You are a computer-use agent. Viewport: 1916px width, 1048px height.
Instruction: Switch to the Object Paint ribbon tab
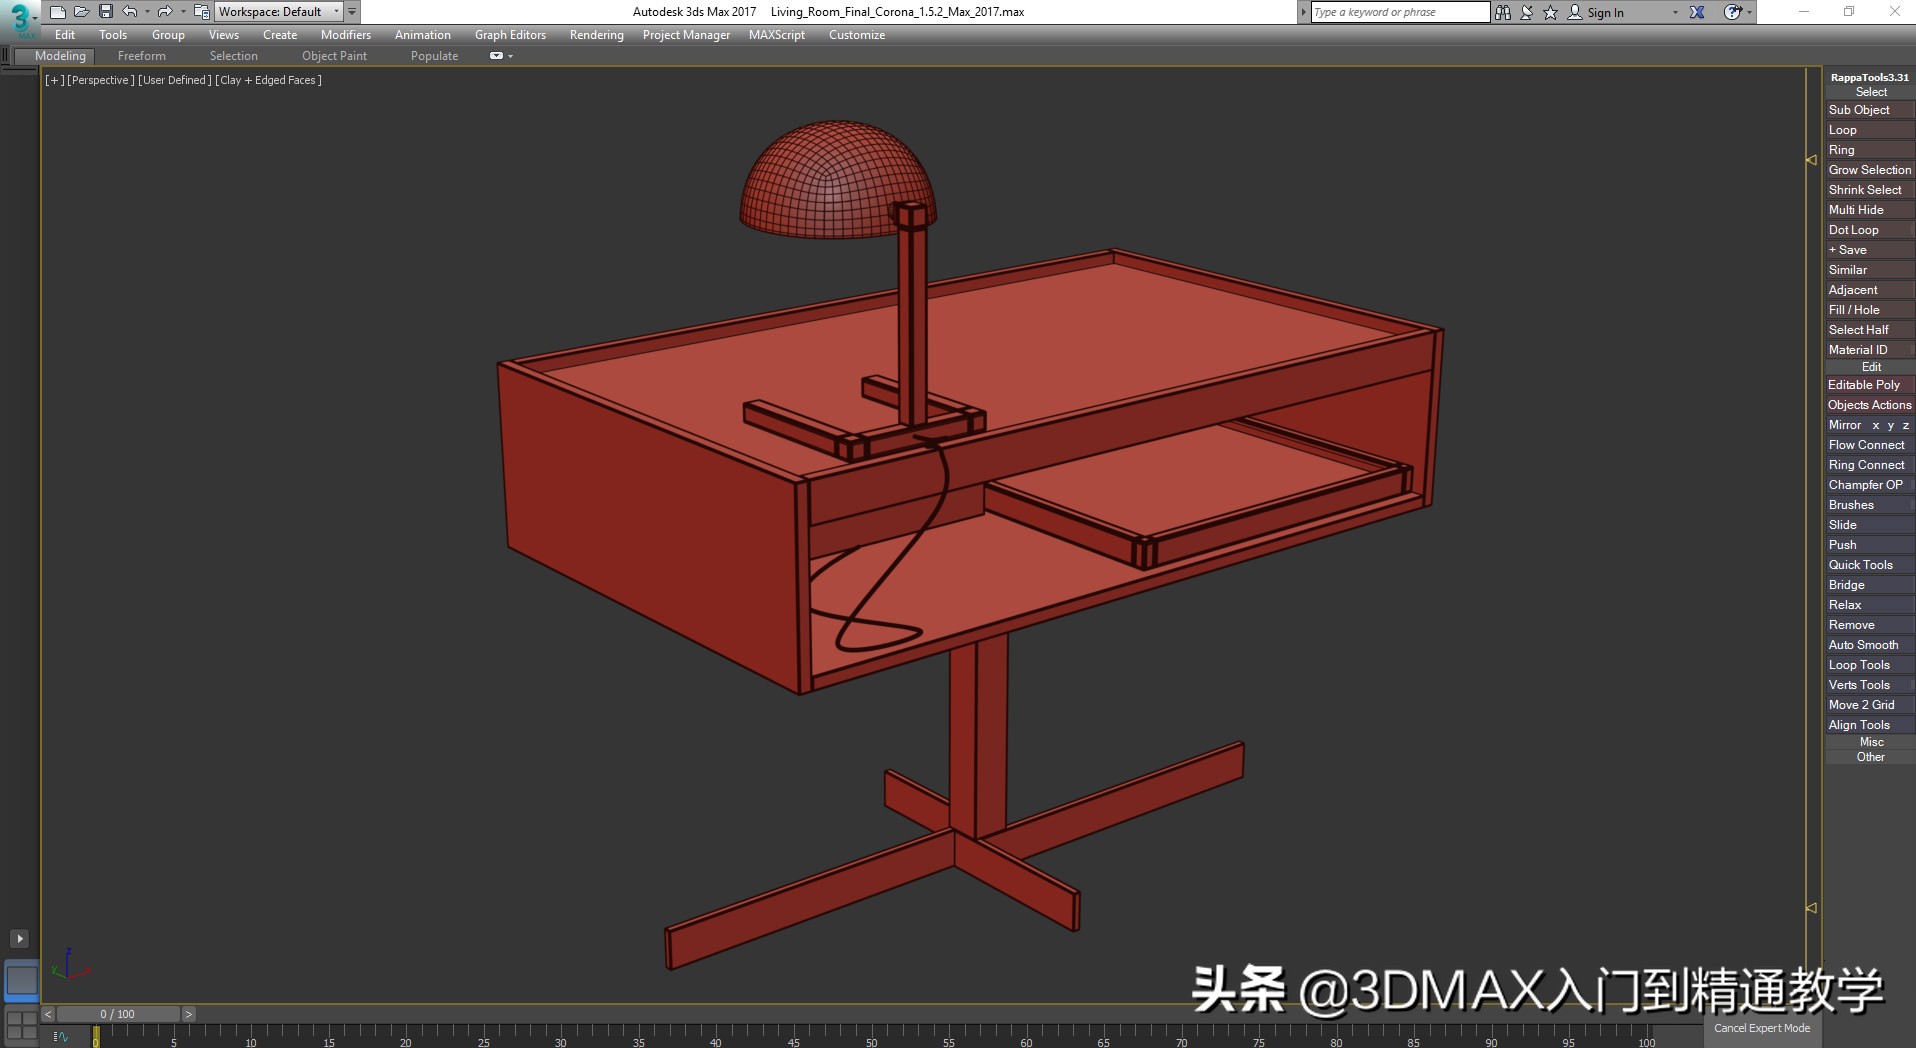click(x=334, y=56)
